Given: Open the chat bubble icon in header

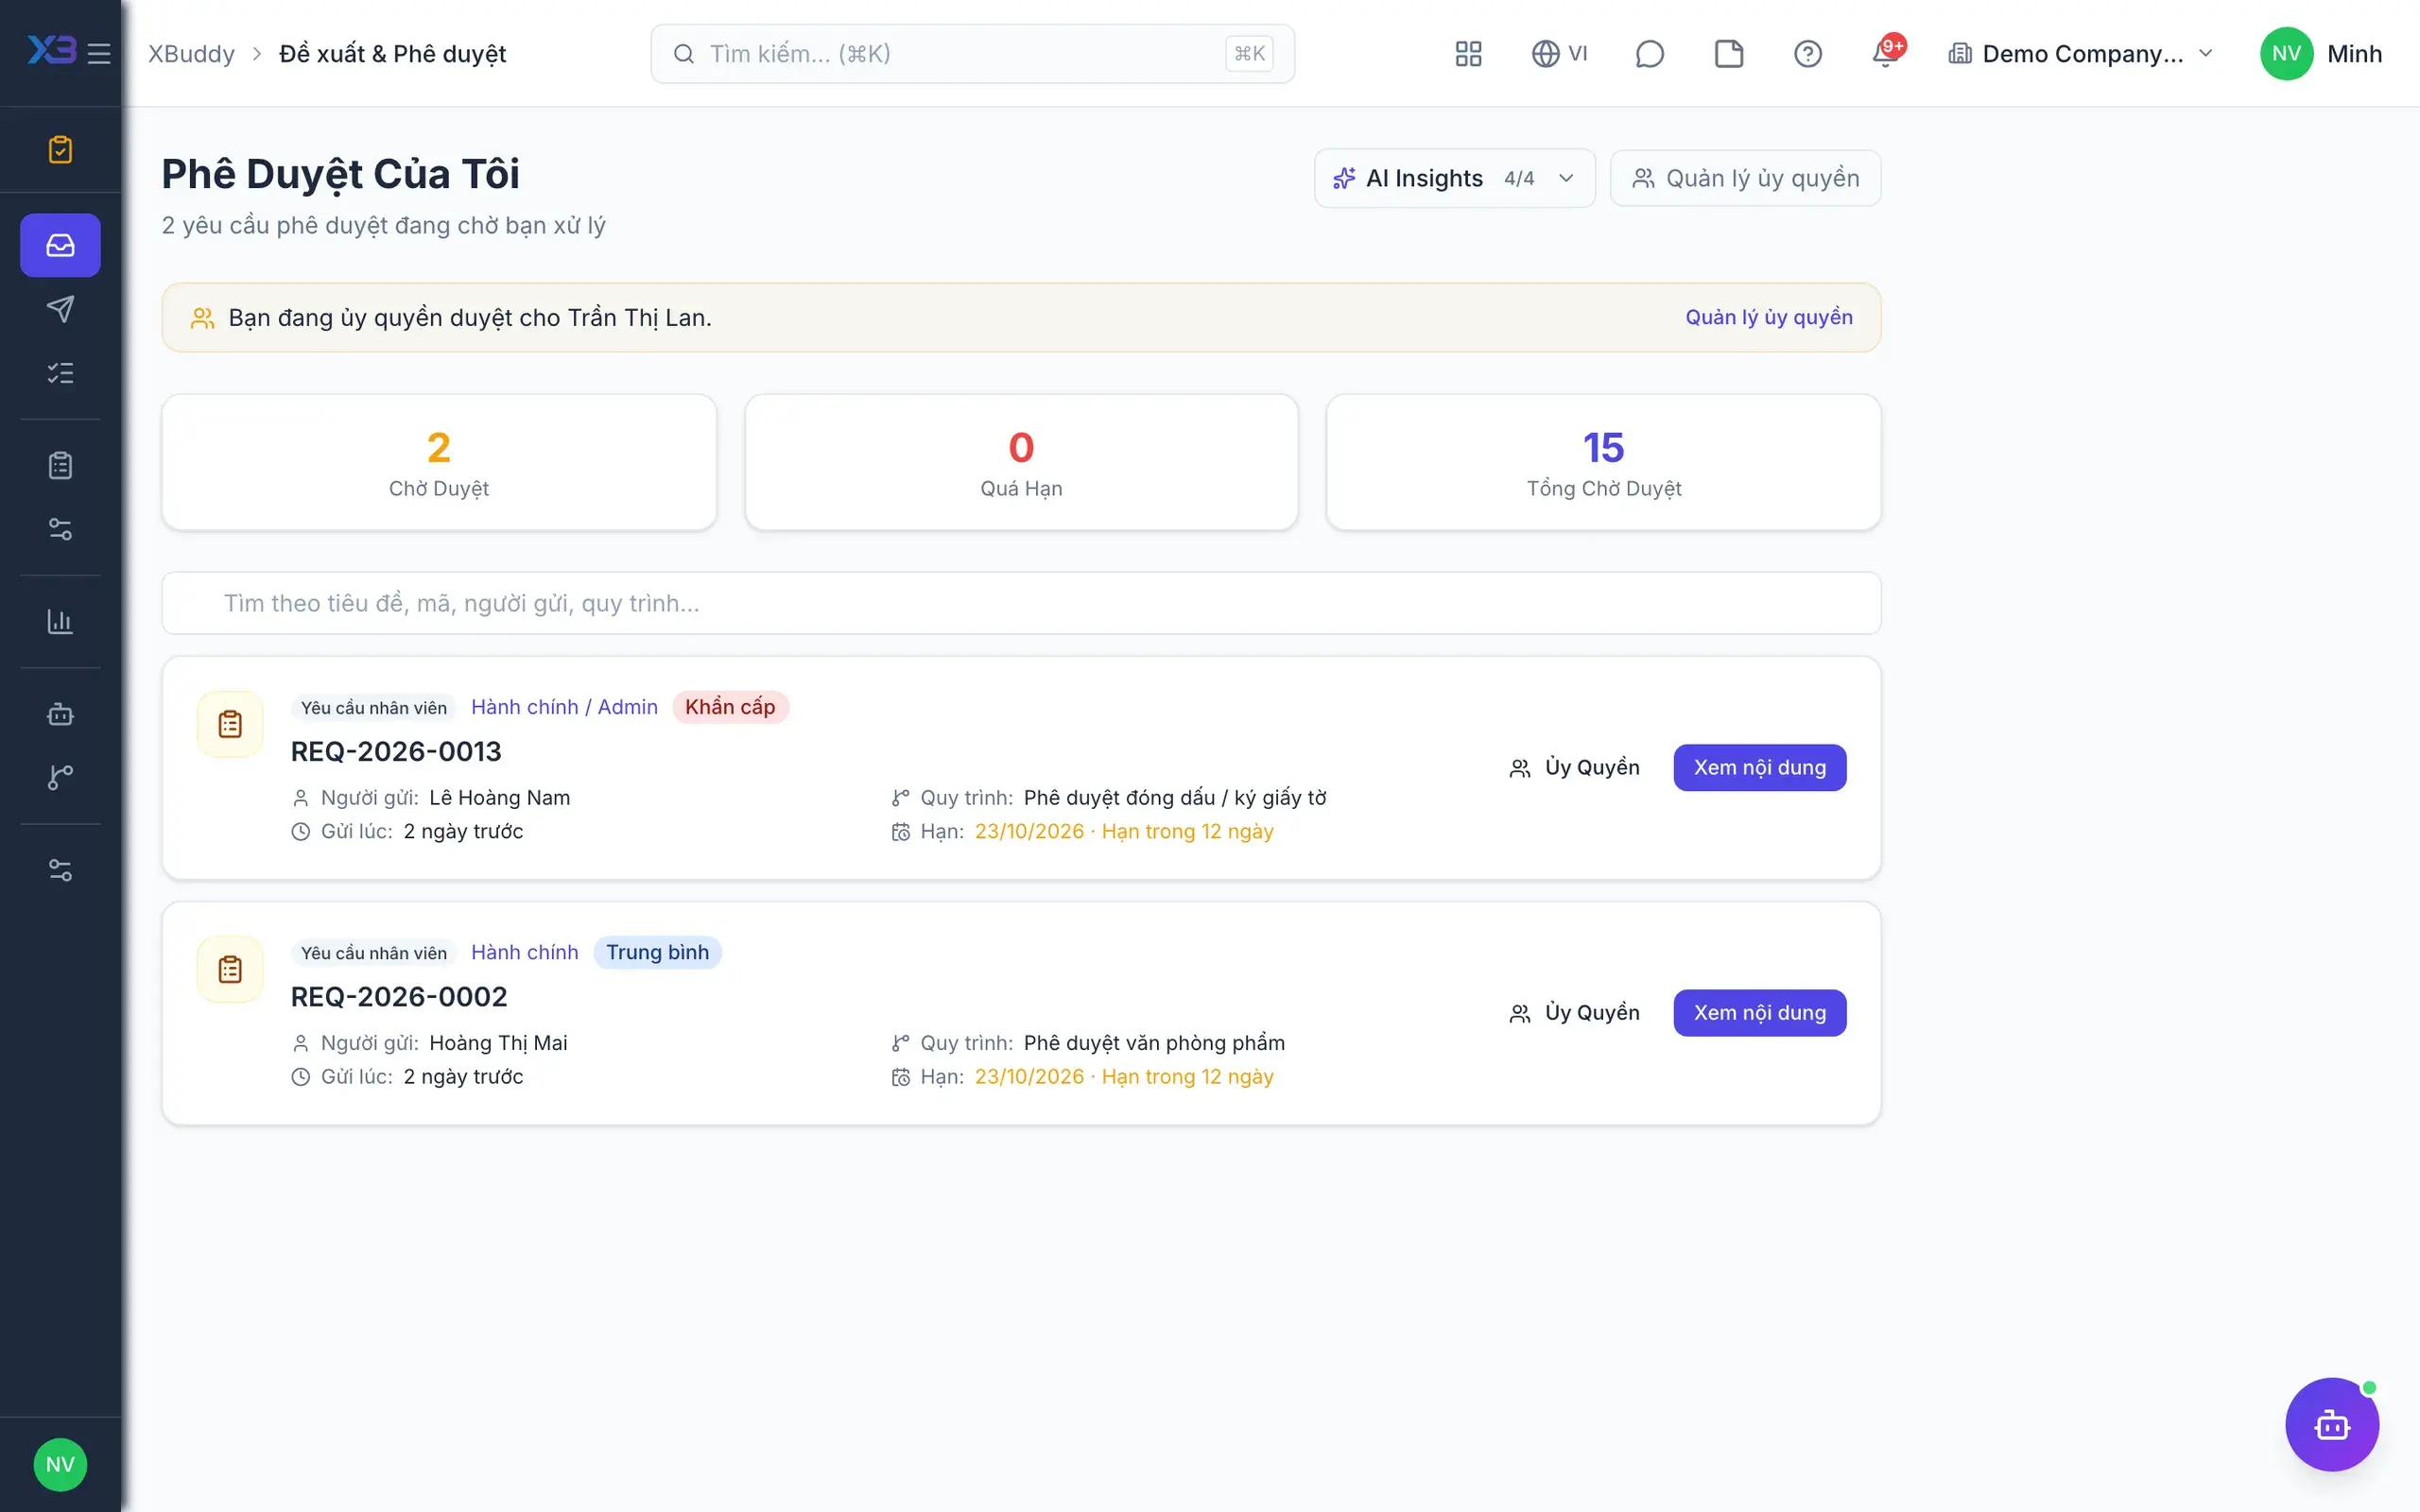Looking at the screenshot, I should 1649,53.
